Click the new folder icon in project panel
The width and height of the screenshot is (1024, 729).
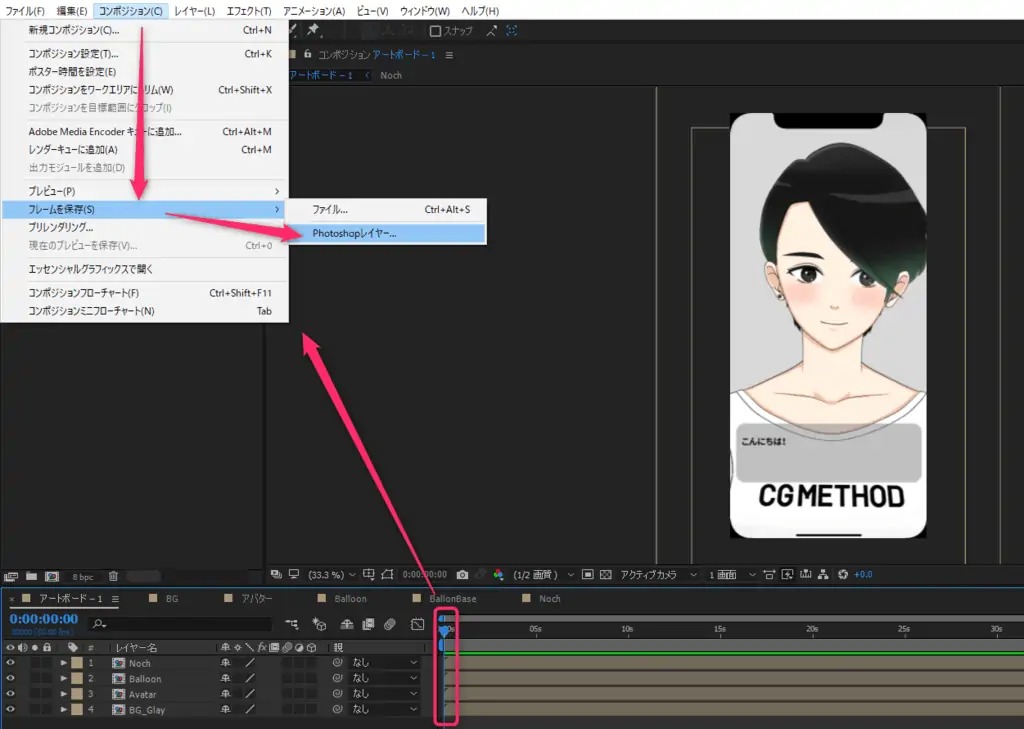click(x=31, y=576)
